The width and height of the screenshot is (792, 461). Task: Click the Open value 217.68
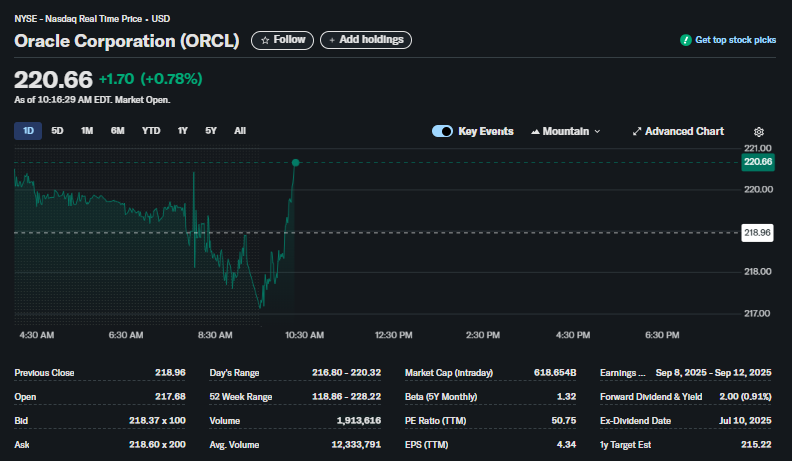[170, 397]
